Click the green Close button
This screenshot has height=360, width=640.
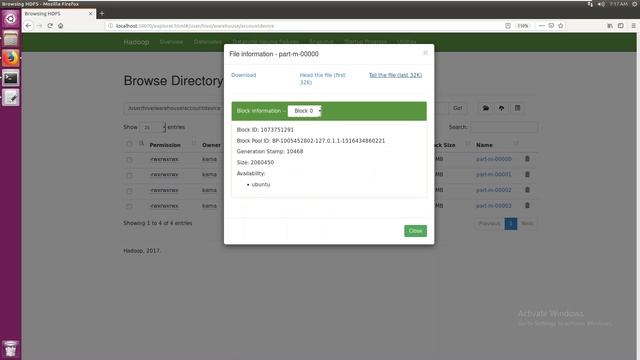[416, 231]
